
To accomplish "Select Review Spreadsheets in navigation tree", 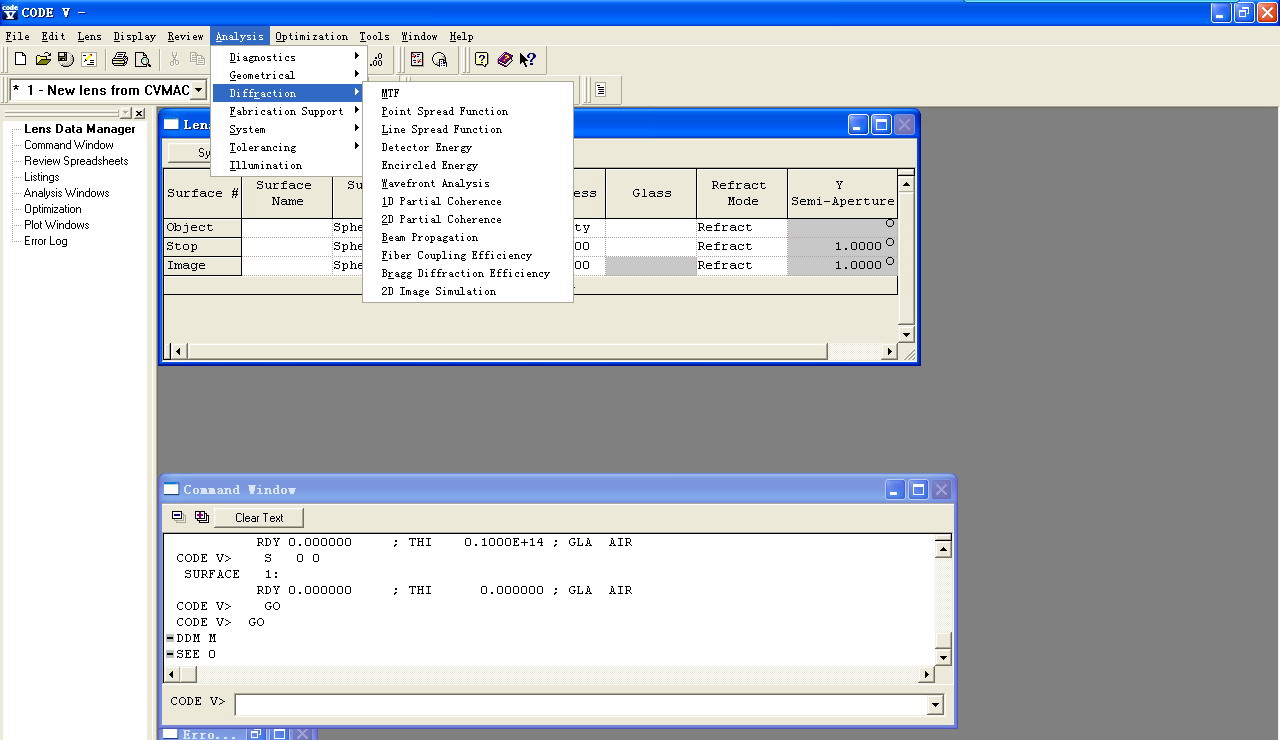I will pyautogui.click(x=76, y=161).
